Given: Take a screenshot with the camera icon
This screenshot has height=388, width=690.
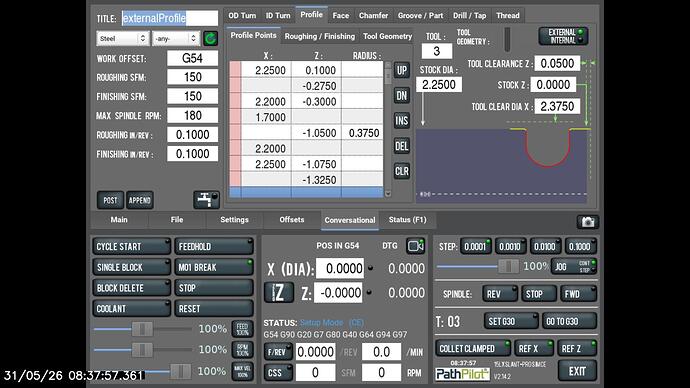Looking at the screenshot, I should point(587,222).
